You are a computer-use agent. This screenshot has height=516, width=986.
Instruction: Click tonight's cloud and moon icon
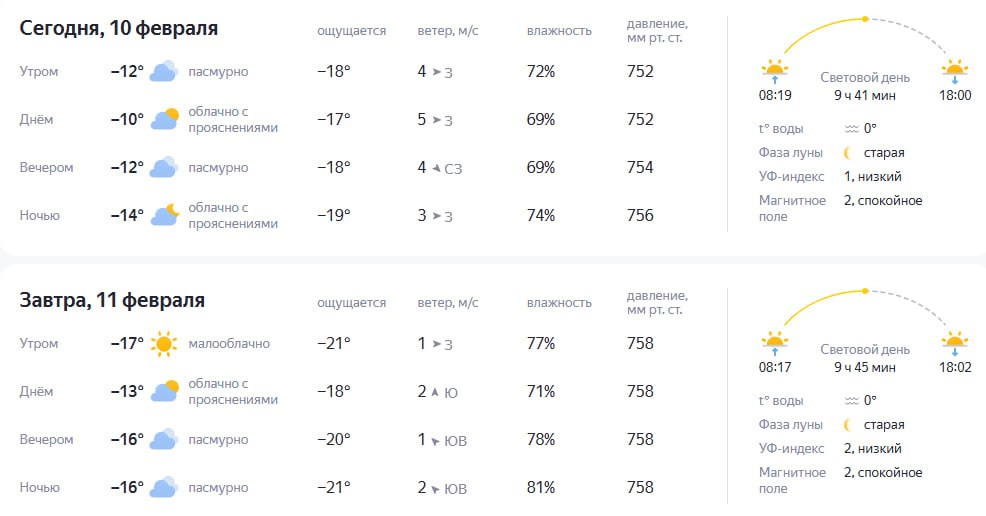(x=164, y=215)
